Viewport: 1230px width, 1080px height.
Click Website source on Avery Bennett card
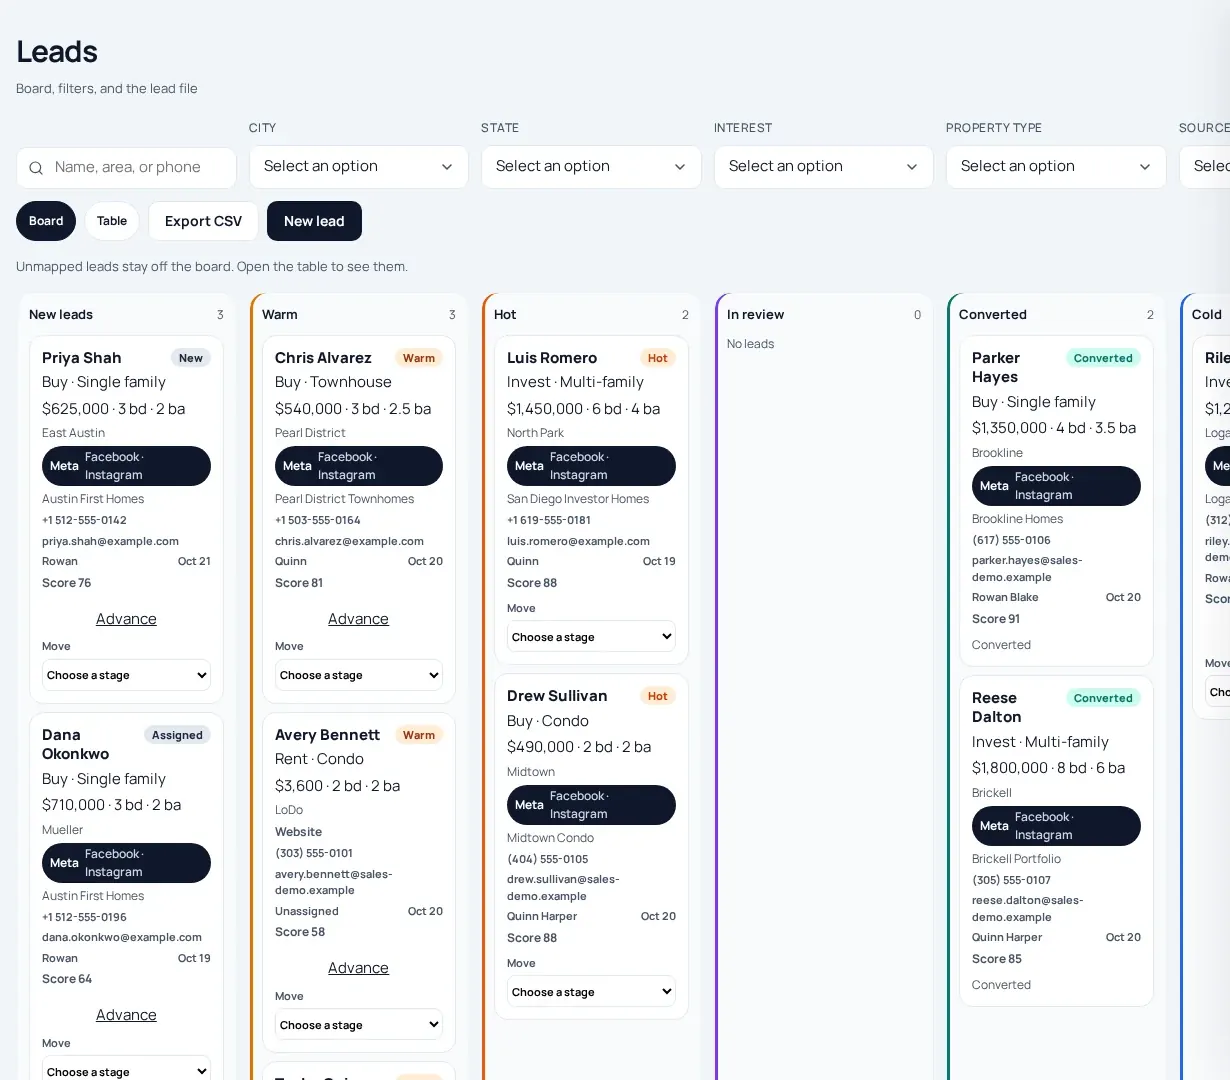click(x=298, y=832)
